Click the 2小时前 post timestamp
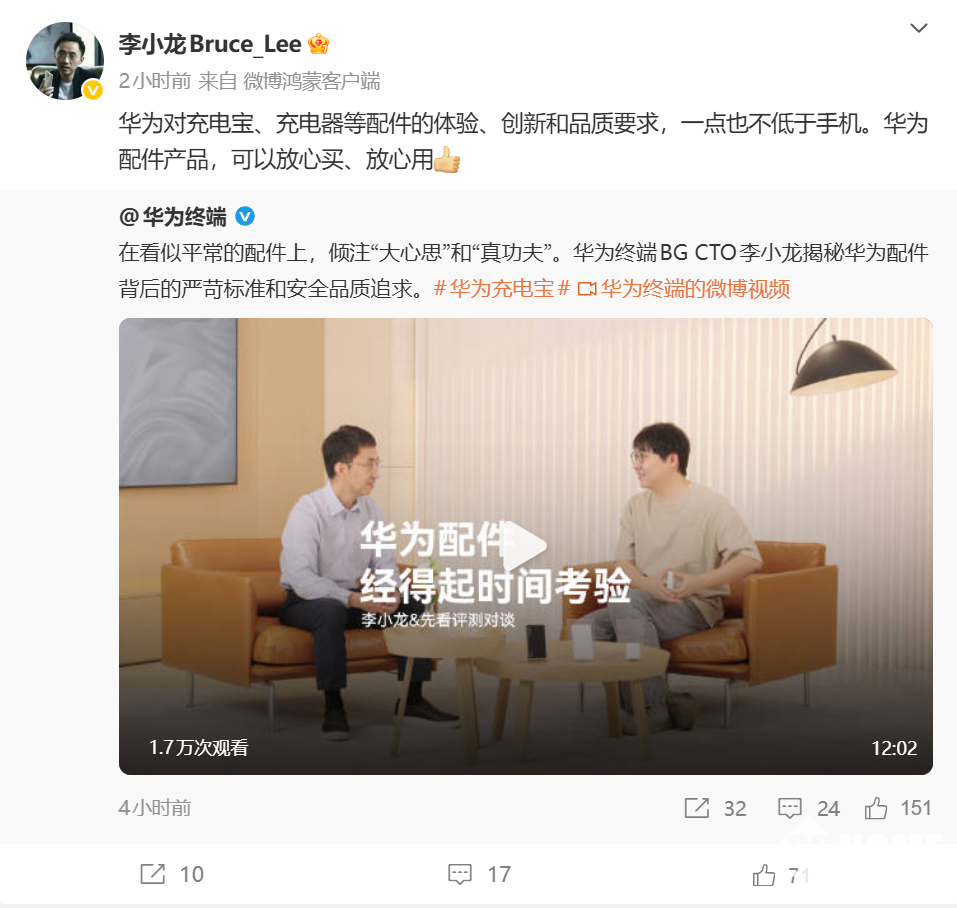957x908 pixels. tap(155, 81)
